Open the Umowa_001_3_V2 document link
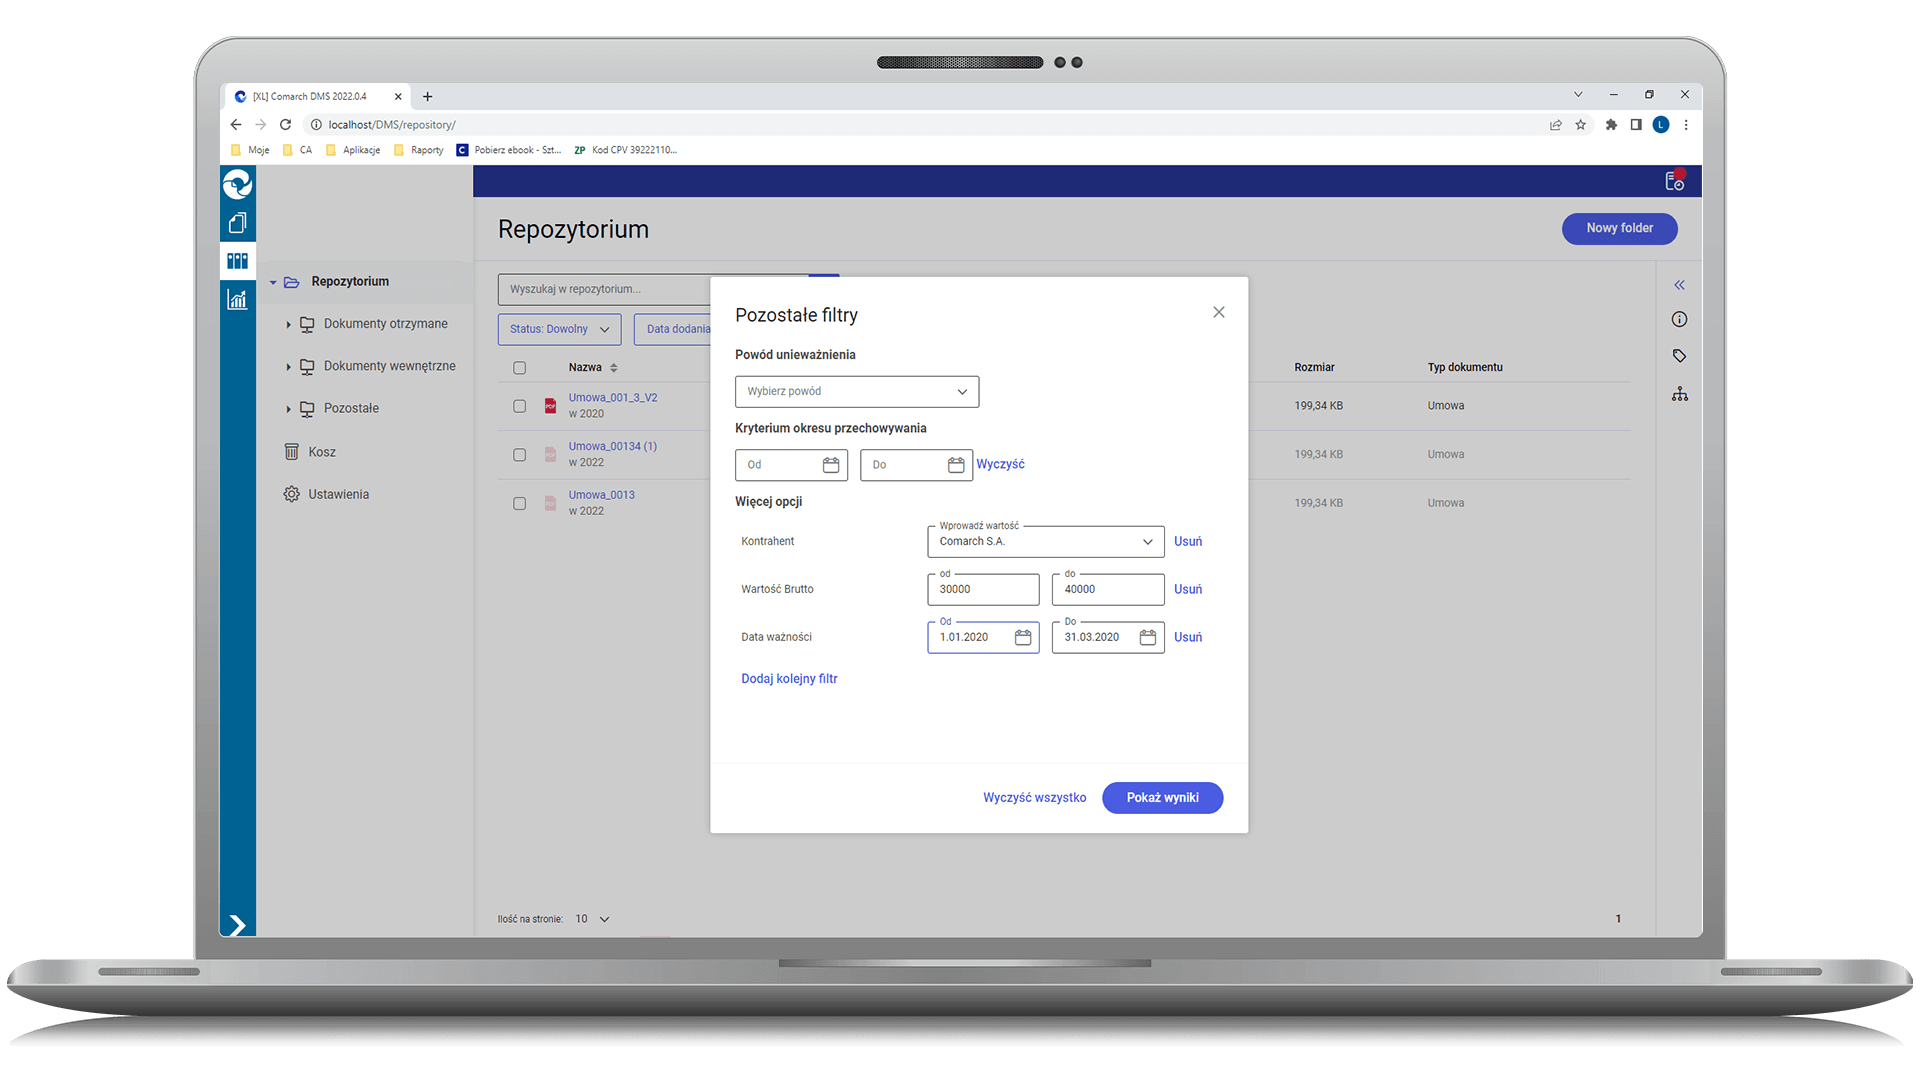 click(x=613, y=398)
